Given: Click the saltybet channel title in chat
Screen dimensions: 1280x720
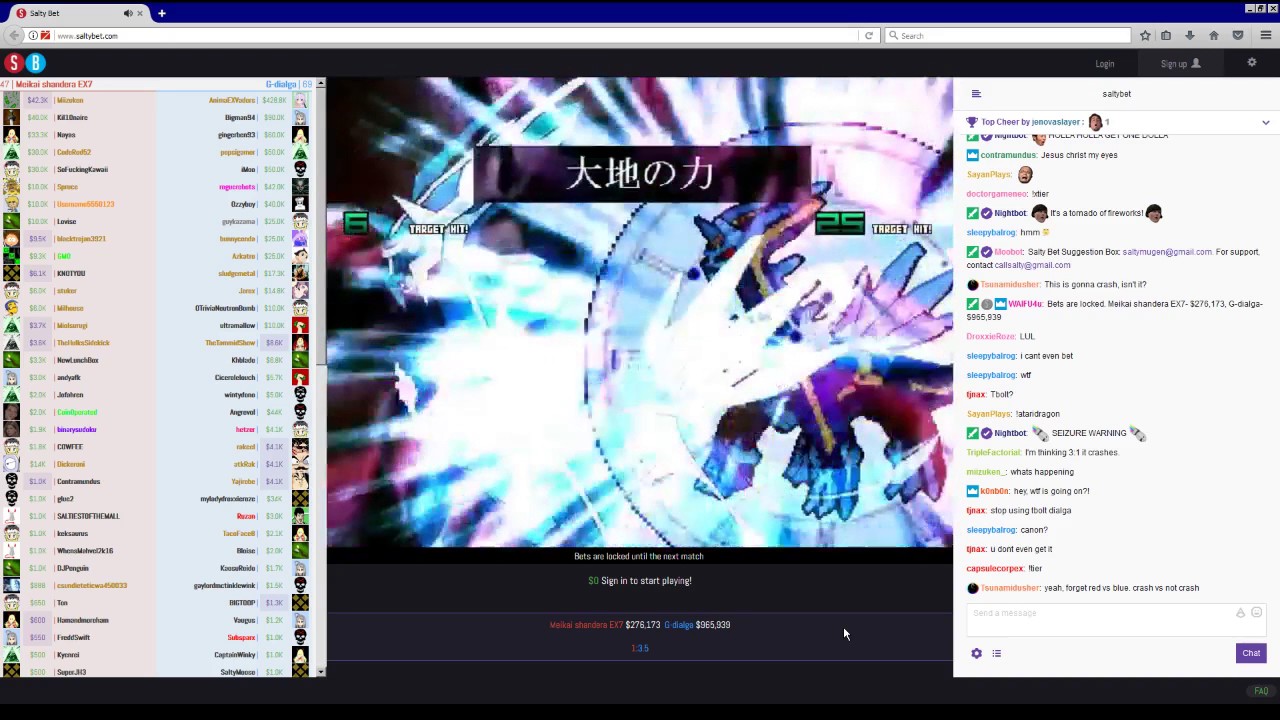Looking at the screenshot, I should point(1116,94).
